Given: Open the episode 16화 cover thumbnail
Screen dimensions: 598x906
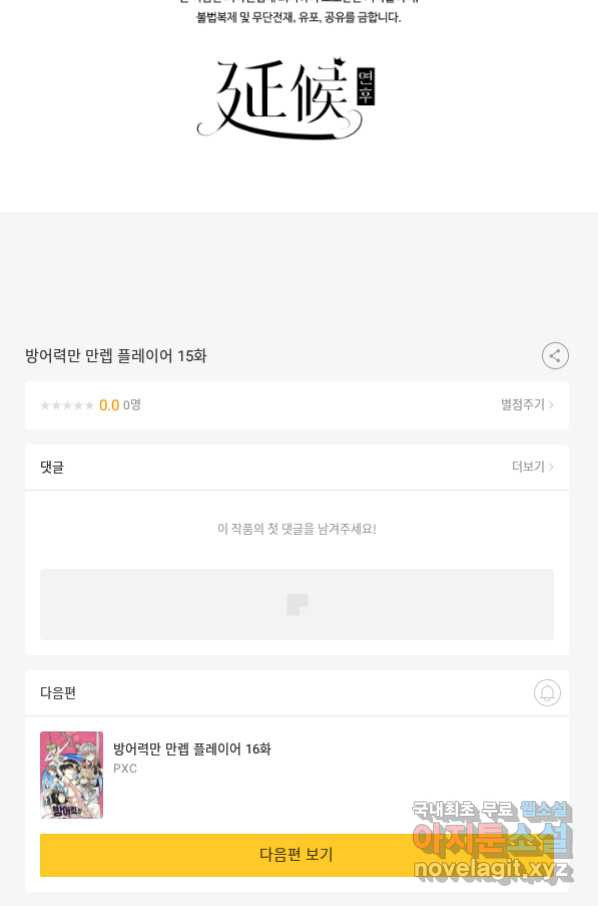Looking at the screenshot, I should tap(72, 775).
